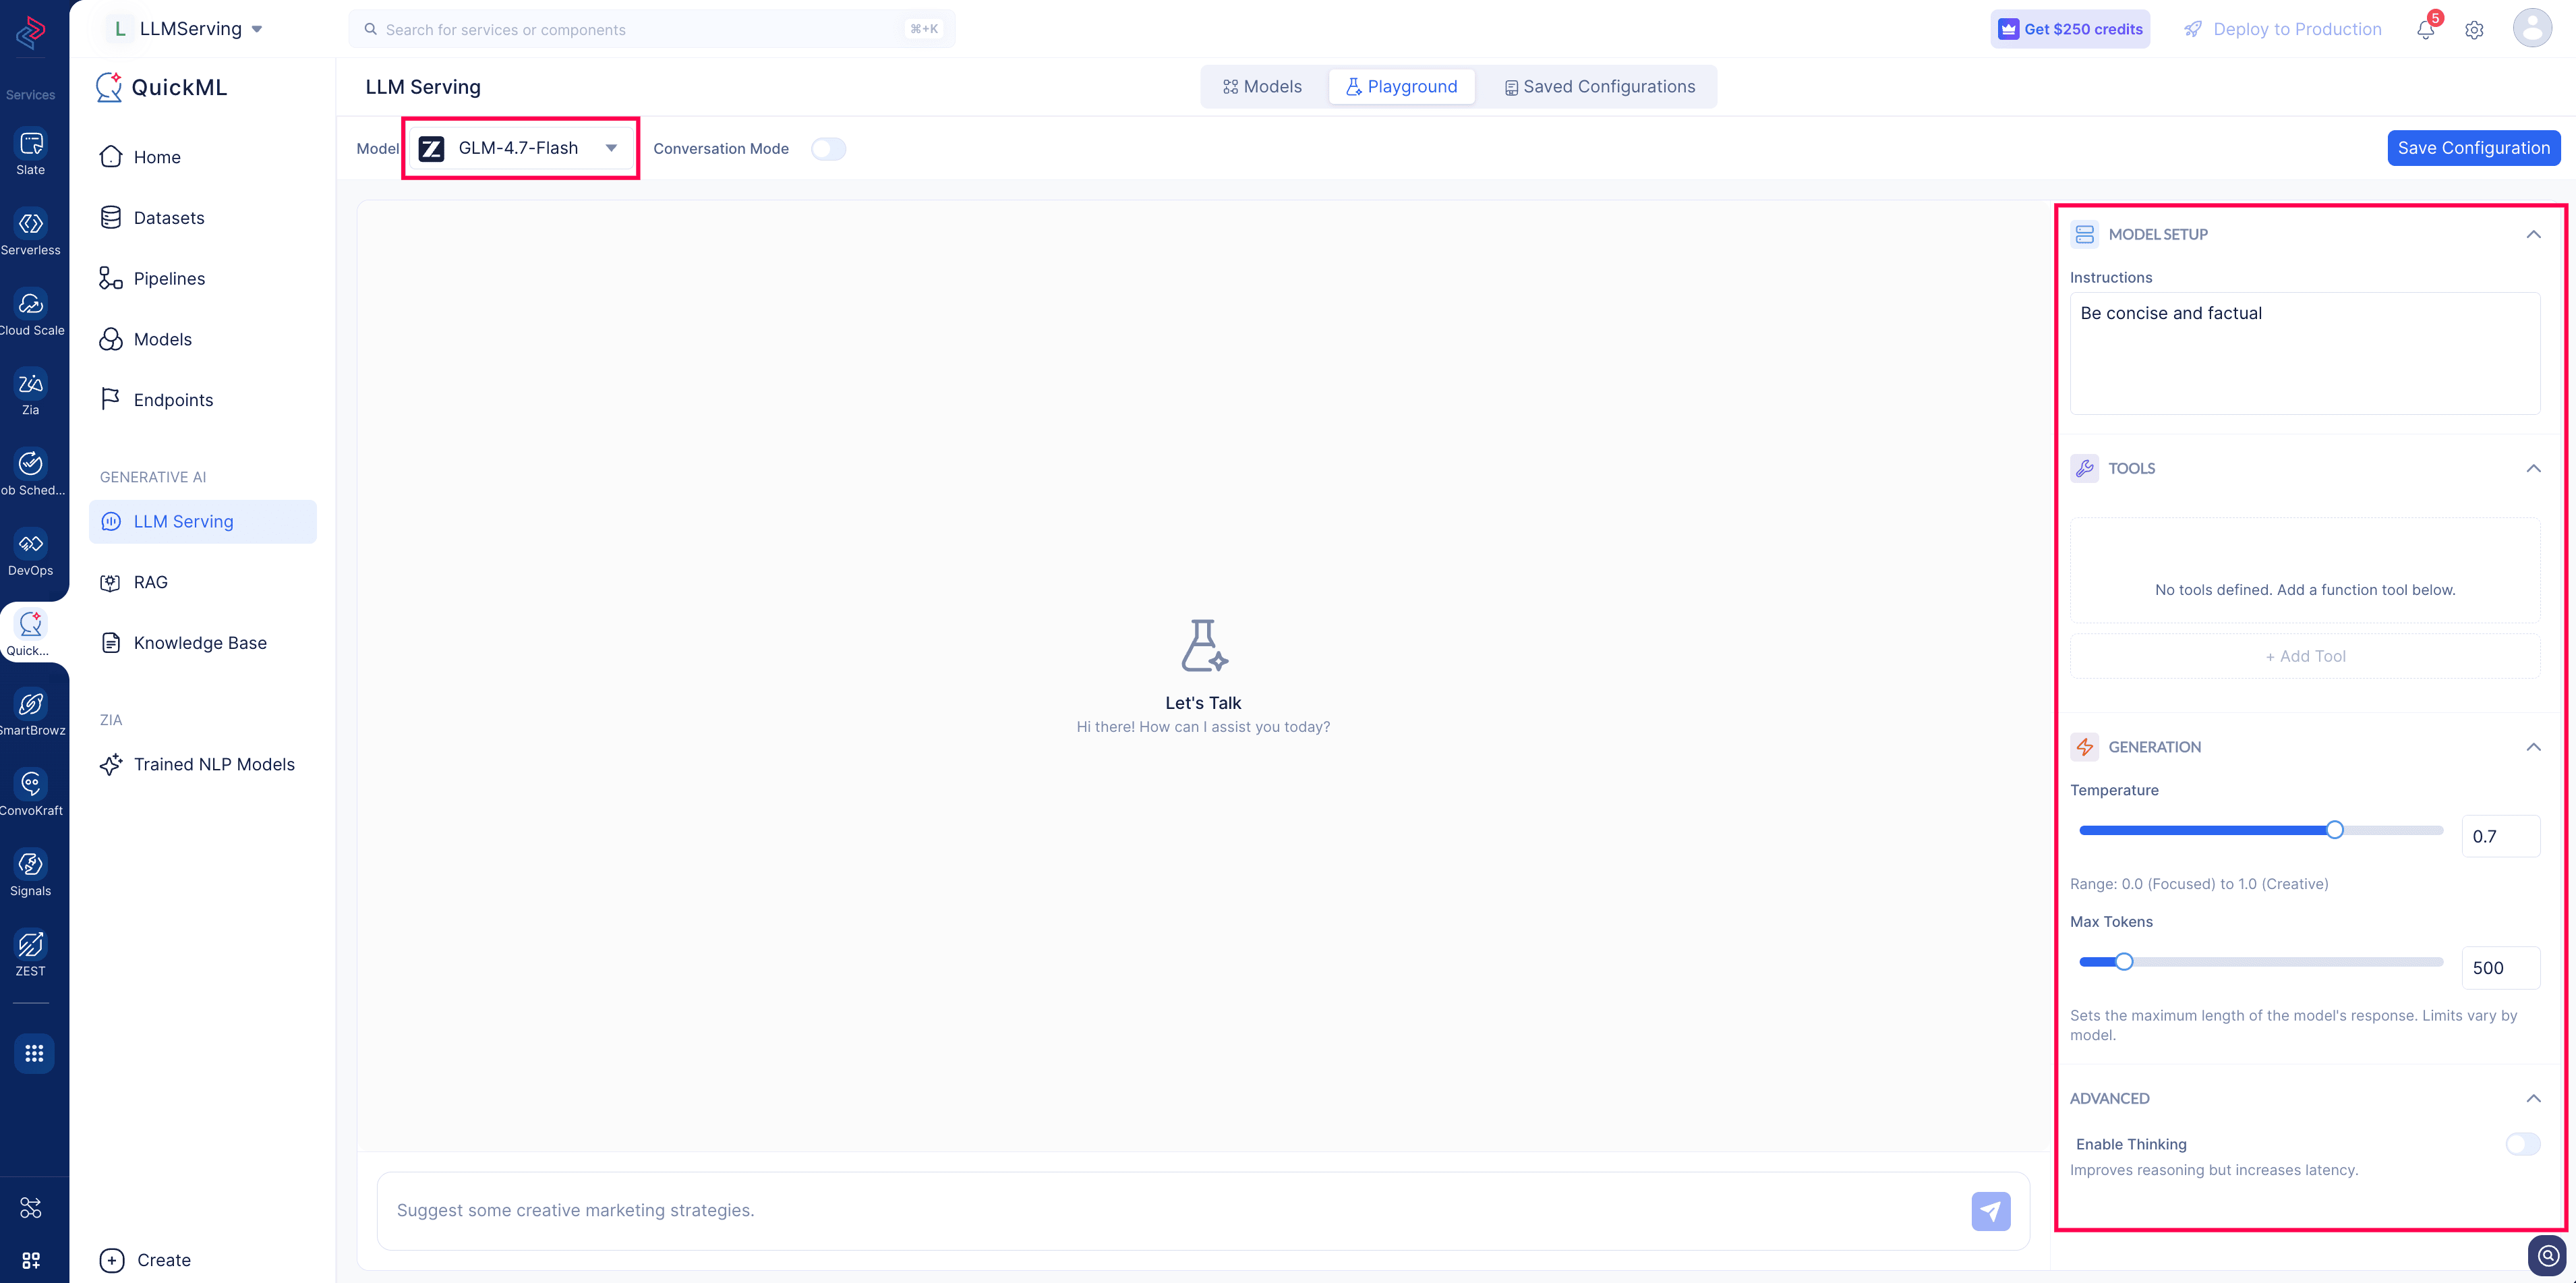2576x1283 pixels.
Task: Click the search services or components field
Action: click(652, 29)
